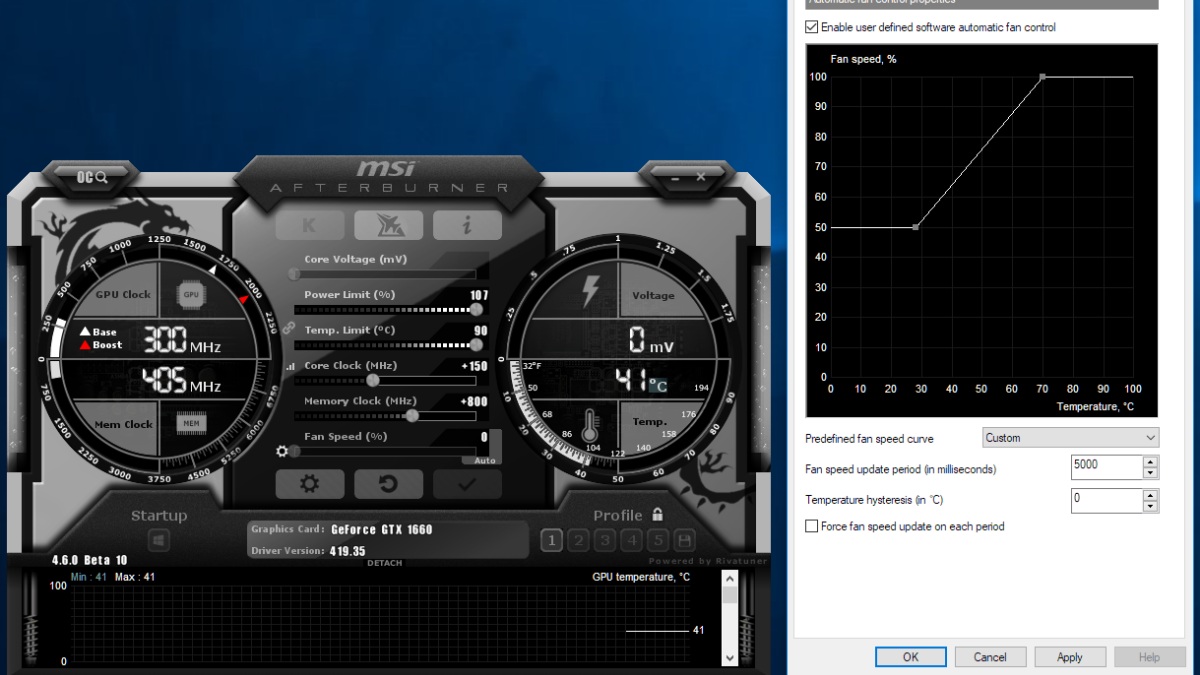The height and width of the screenshot is (675, 1200).
Task: Close the Afterburner window
Action: coord(700,177)
